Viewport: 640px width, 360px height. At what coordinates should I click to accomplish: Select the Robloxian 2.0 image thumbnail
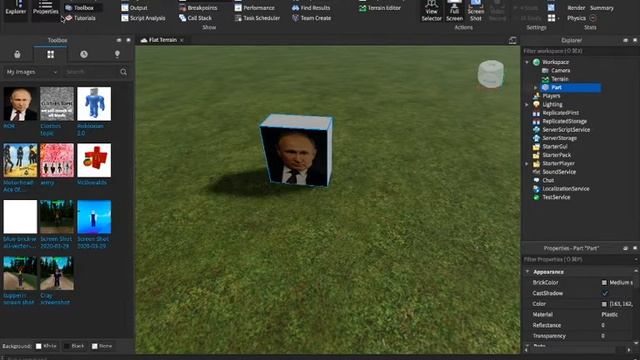tap(94, 104)
